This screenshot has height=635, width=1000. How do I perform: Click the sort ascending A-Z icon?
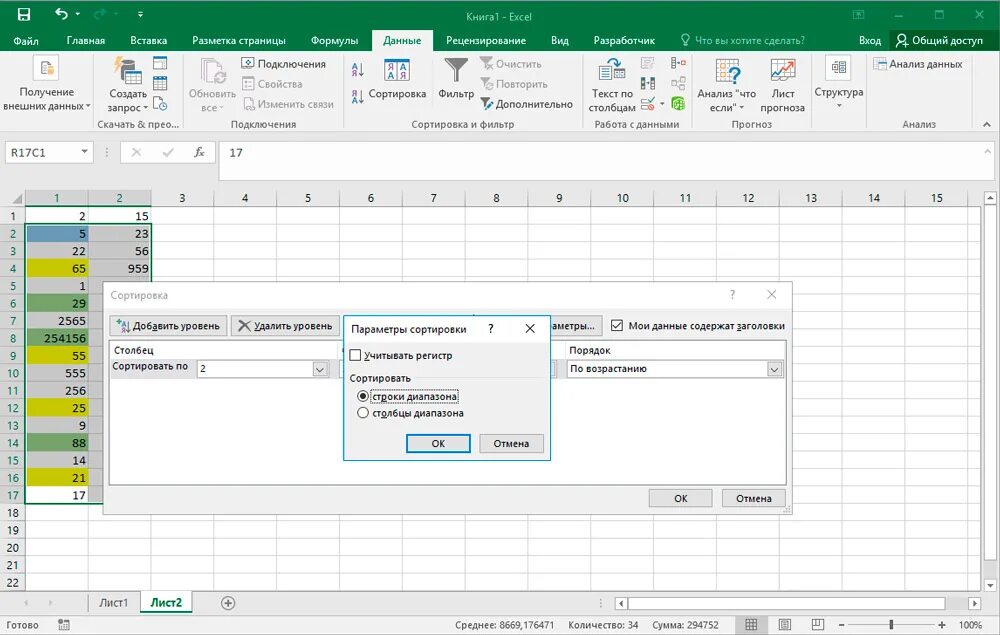click(x=358, y=69)
